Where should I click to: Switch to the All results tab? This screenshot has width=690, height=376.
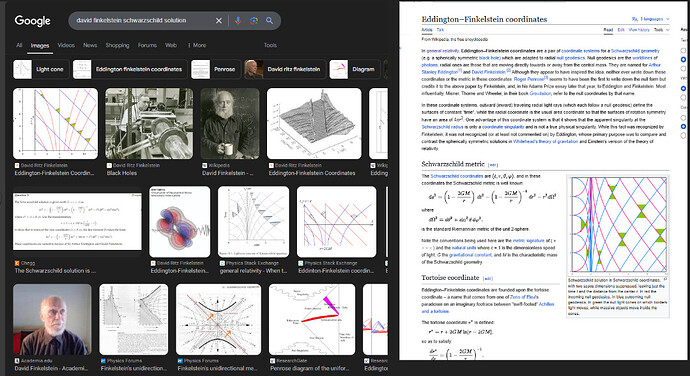pyautogui.click(x=19, y=45)
